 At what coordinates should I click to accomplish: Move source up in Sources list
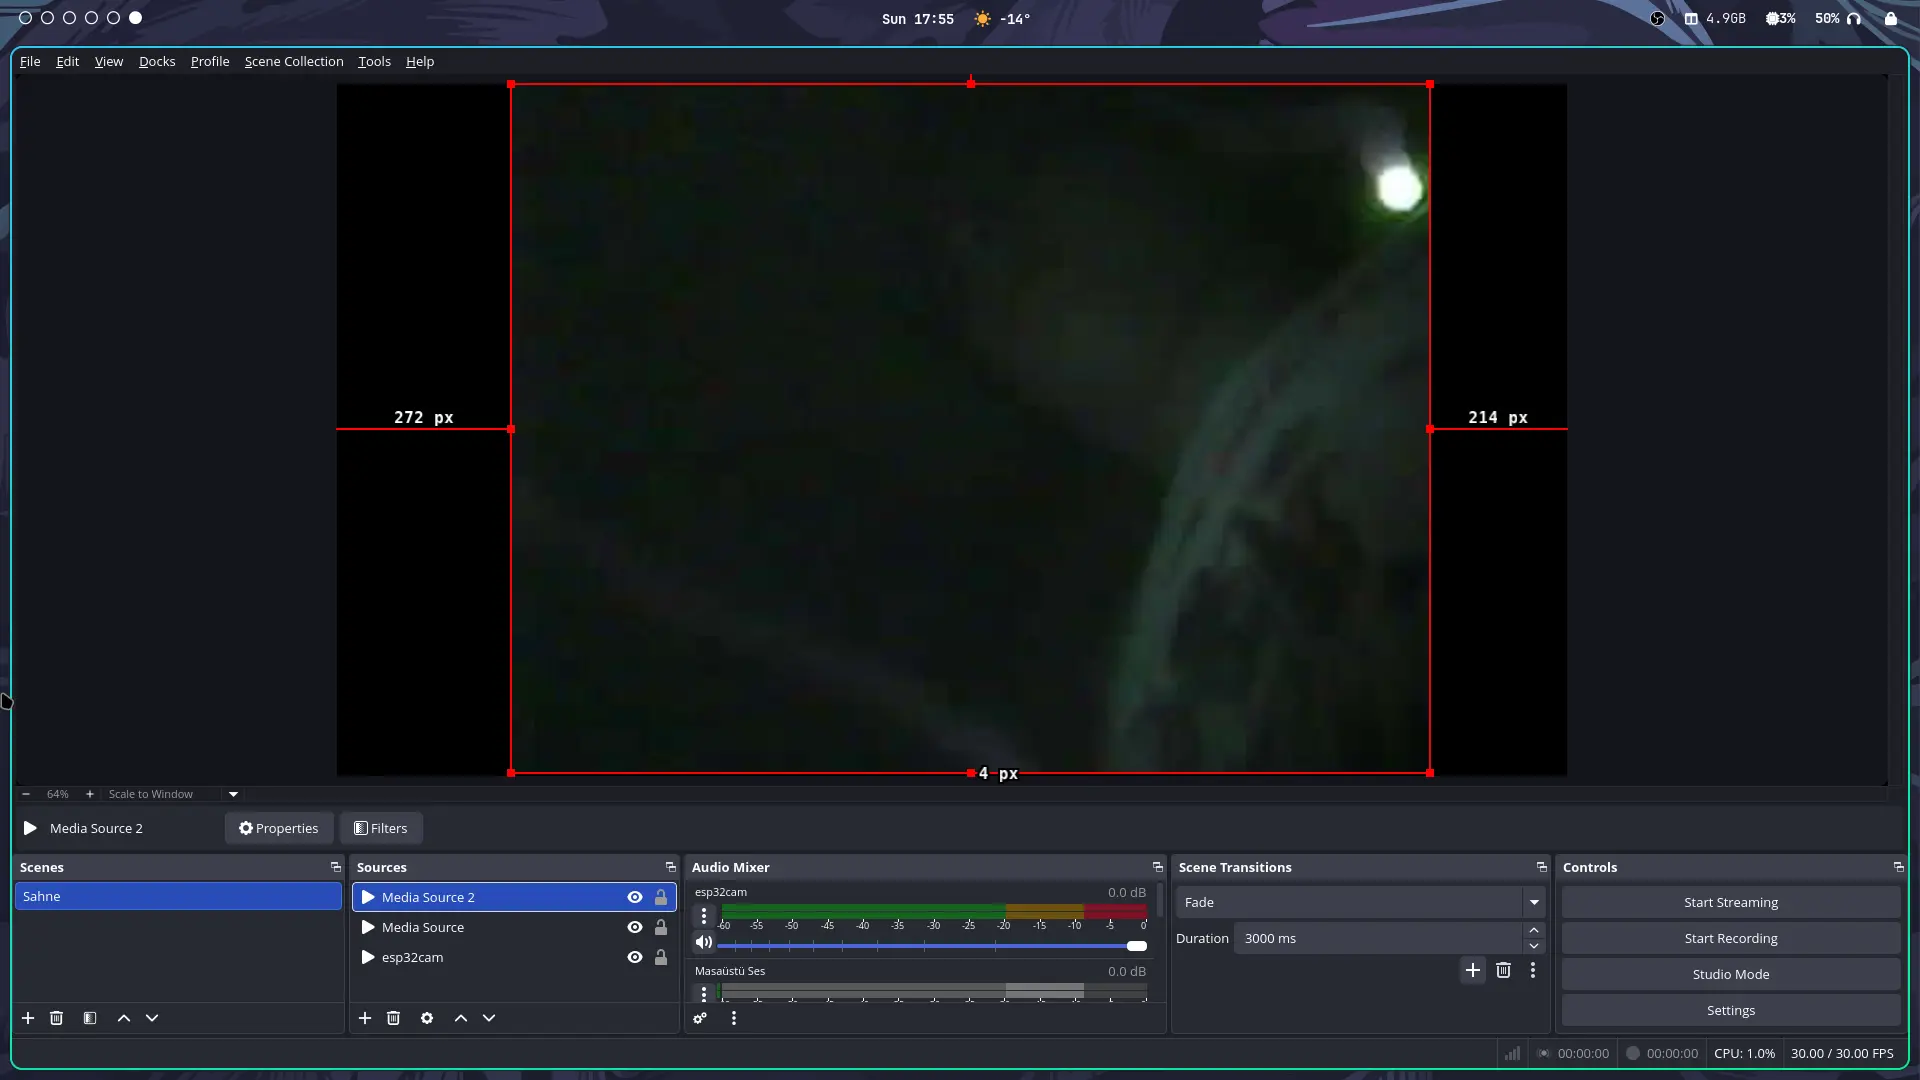tap(461, 1018)
